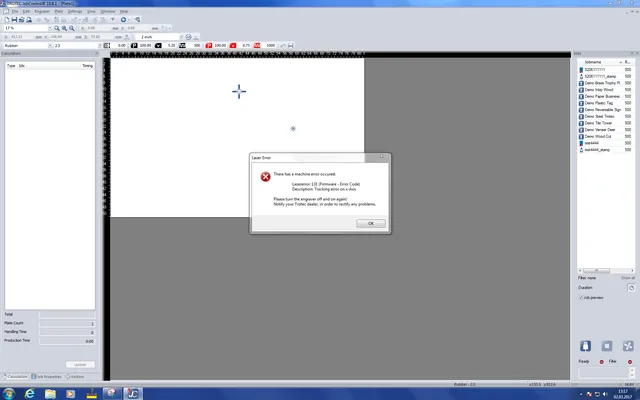Viewport: 640px width, 400px height.
Task: Open the Settings menu
Action: point(74,11)
